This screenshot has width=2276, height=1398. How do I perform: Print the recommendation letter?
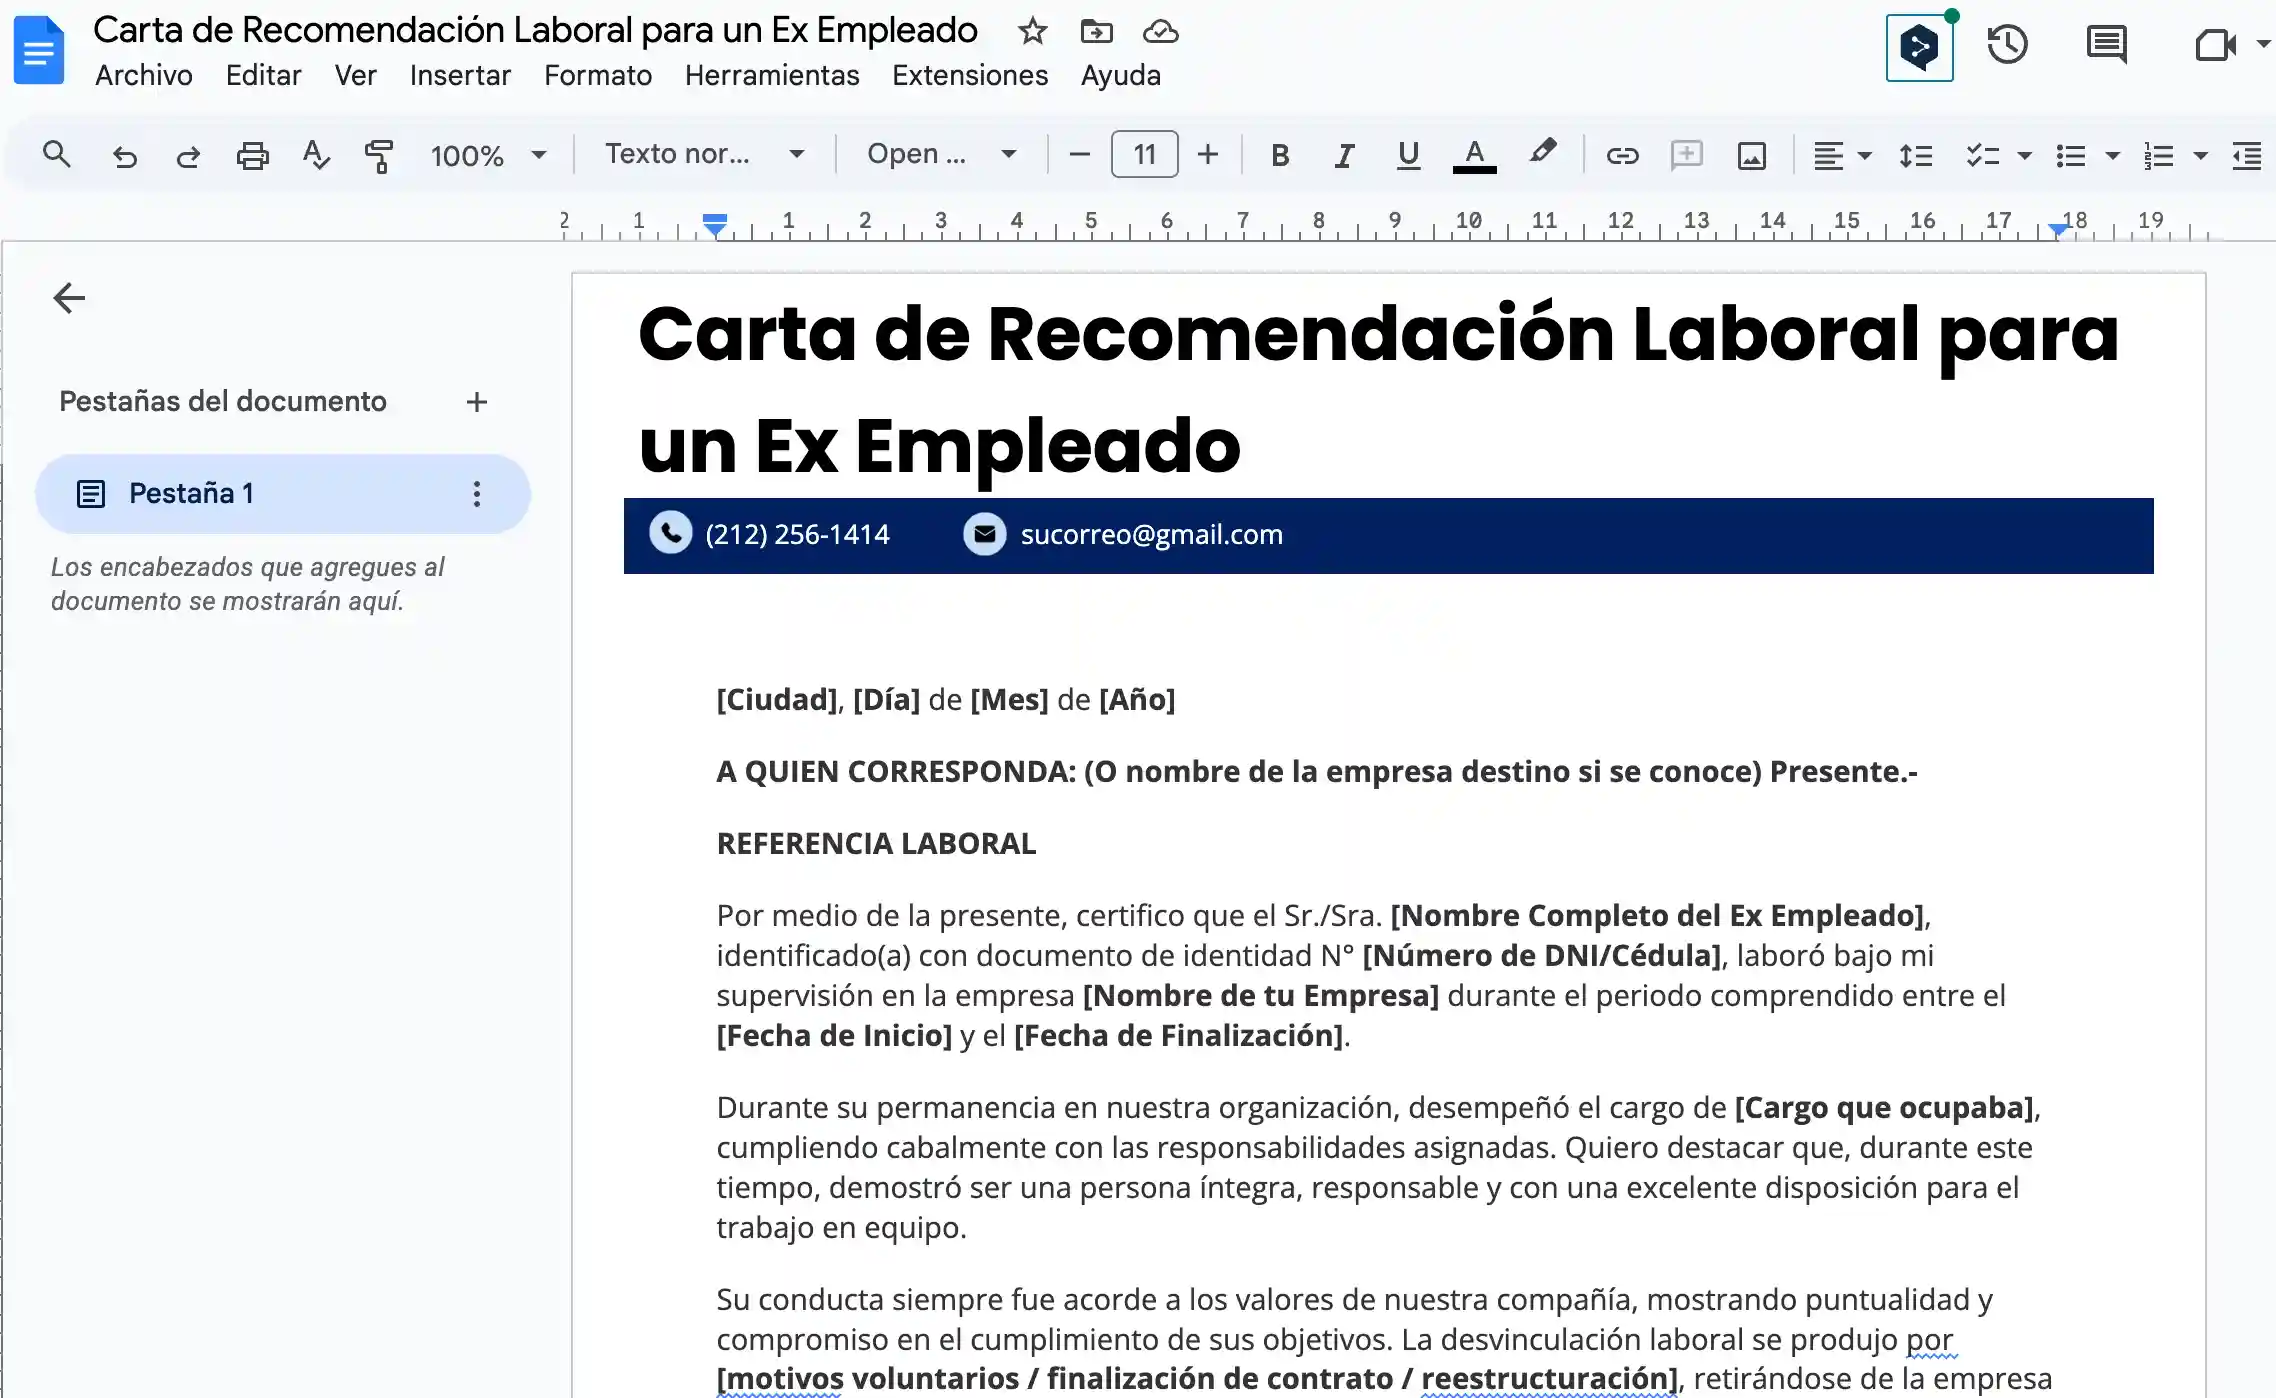(251, 155)
